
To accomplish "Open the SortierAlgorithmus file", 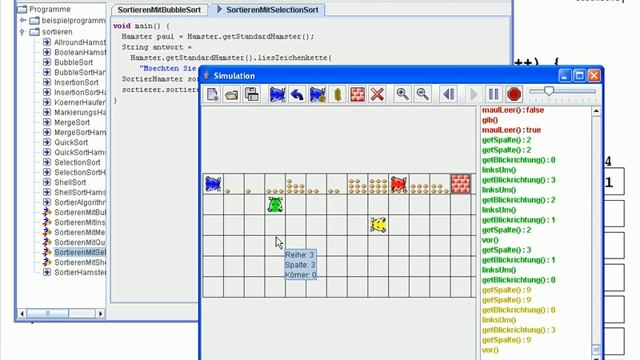I will [x=80, y=202].
